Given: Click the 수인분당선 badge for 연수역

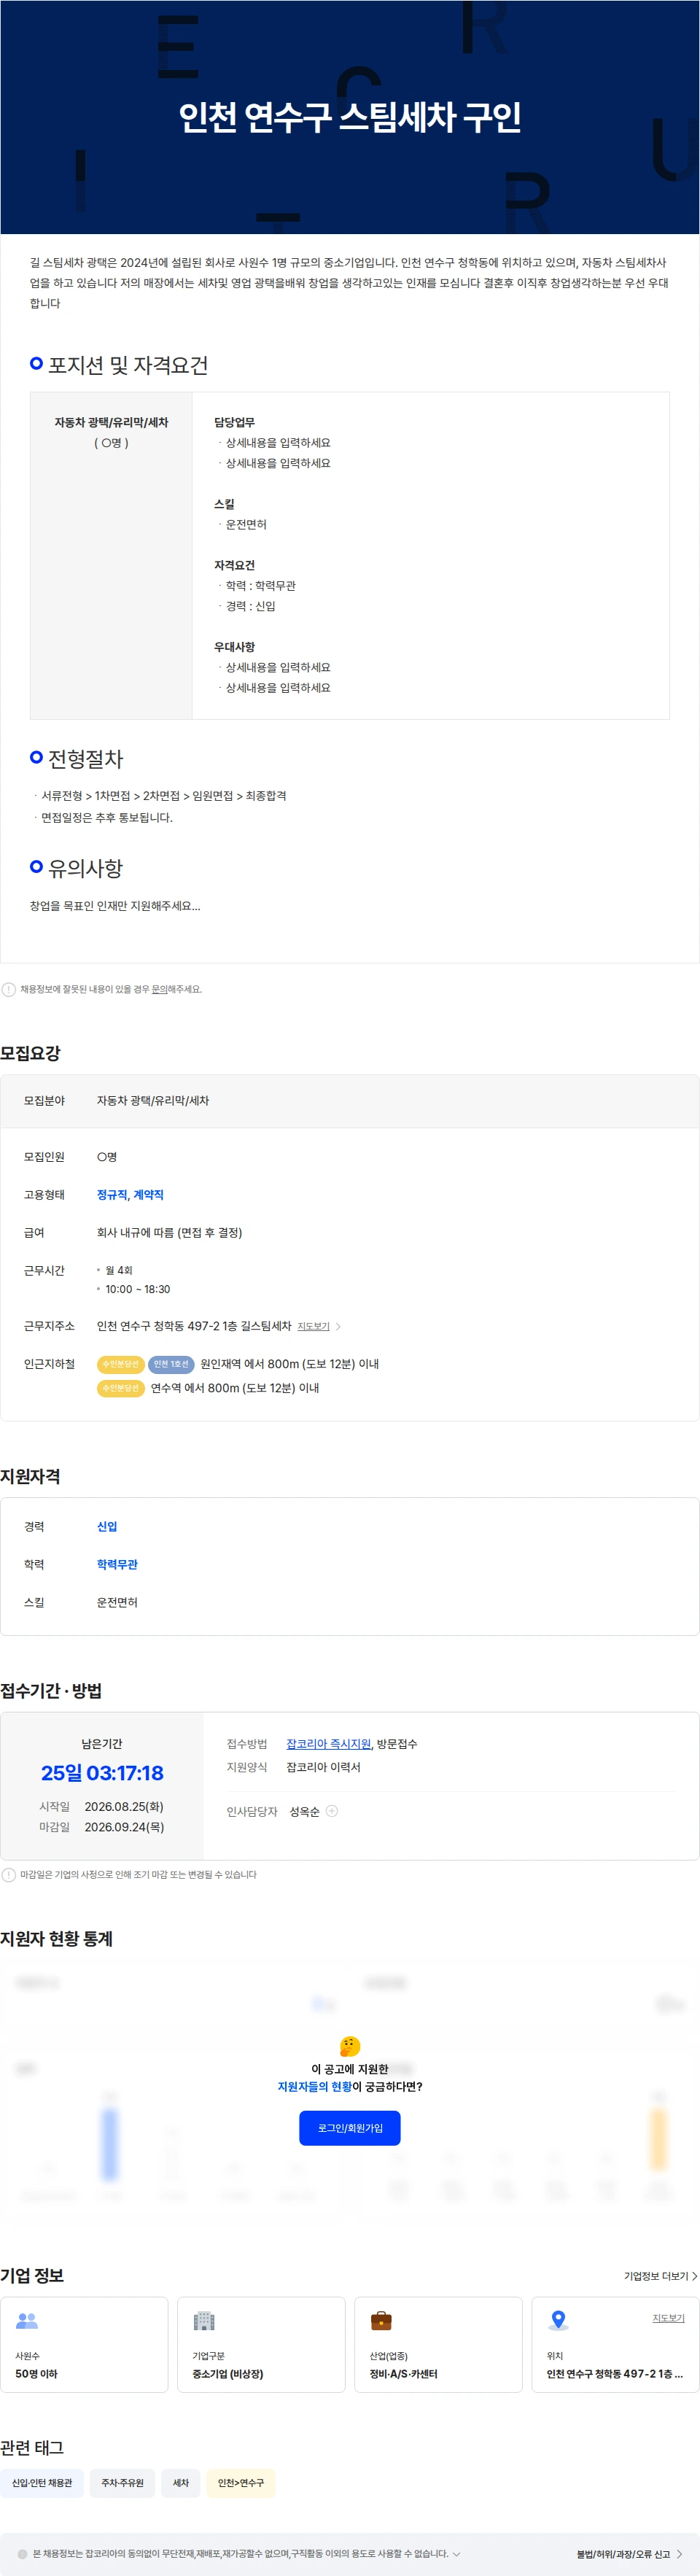Looking at the screenshot, I should (120, 1388).
